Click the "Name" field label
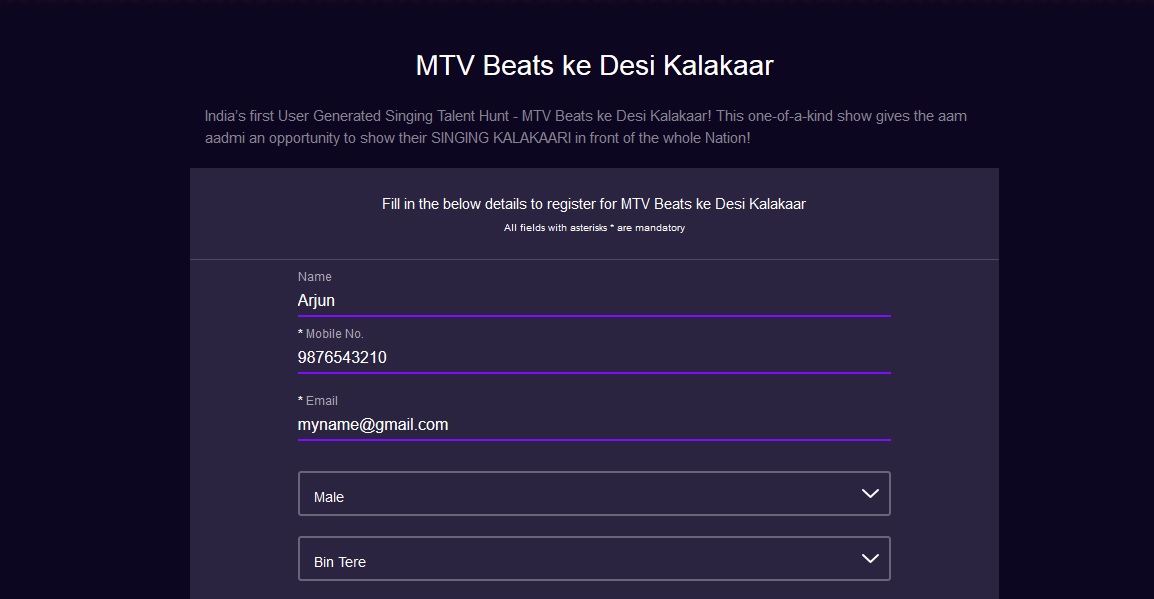The height and width of the screenshot is (599, 1154). (x=315, y=277)
